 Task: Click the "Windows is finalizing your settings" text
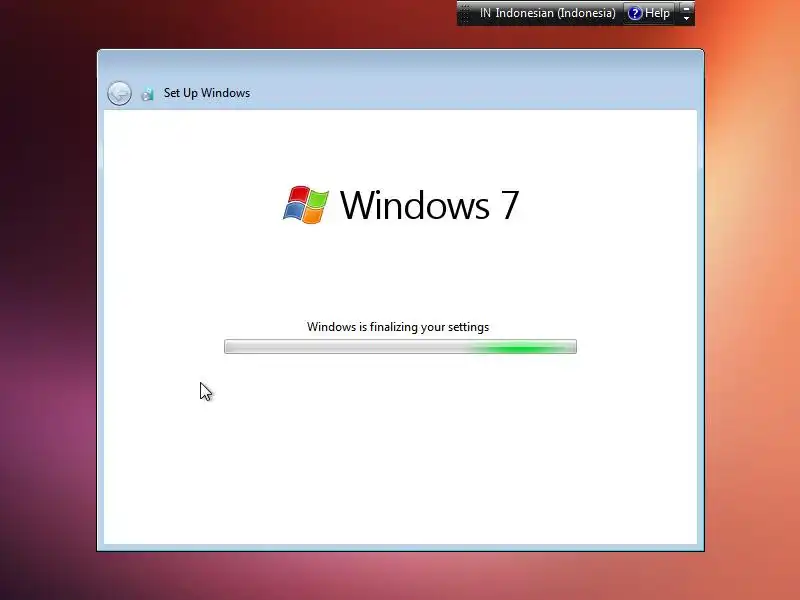tap(398, 327)
